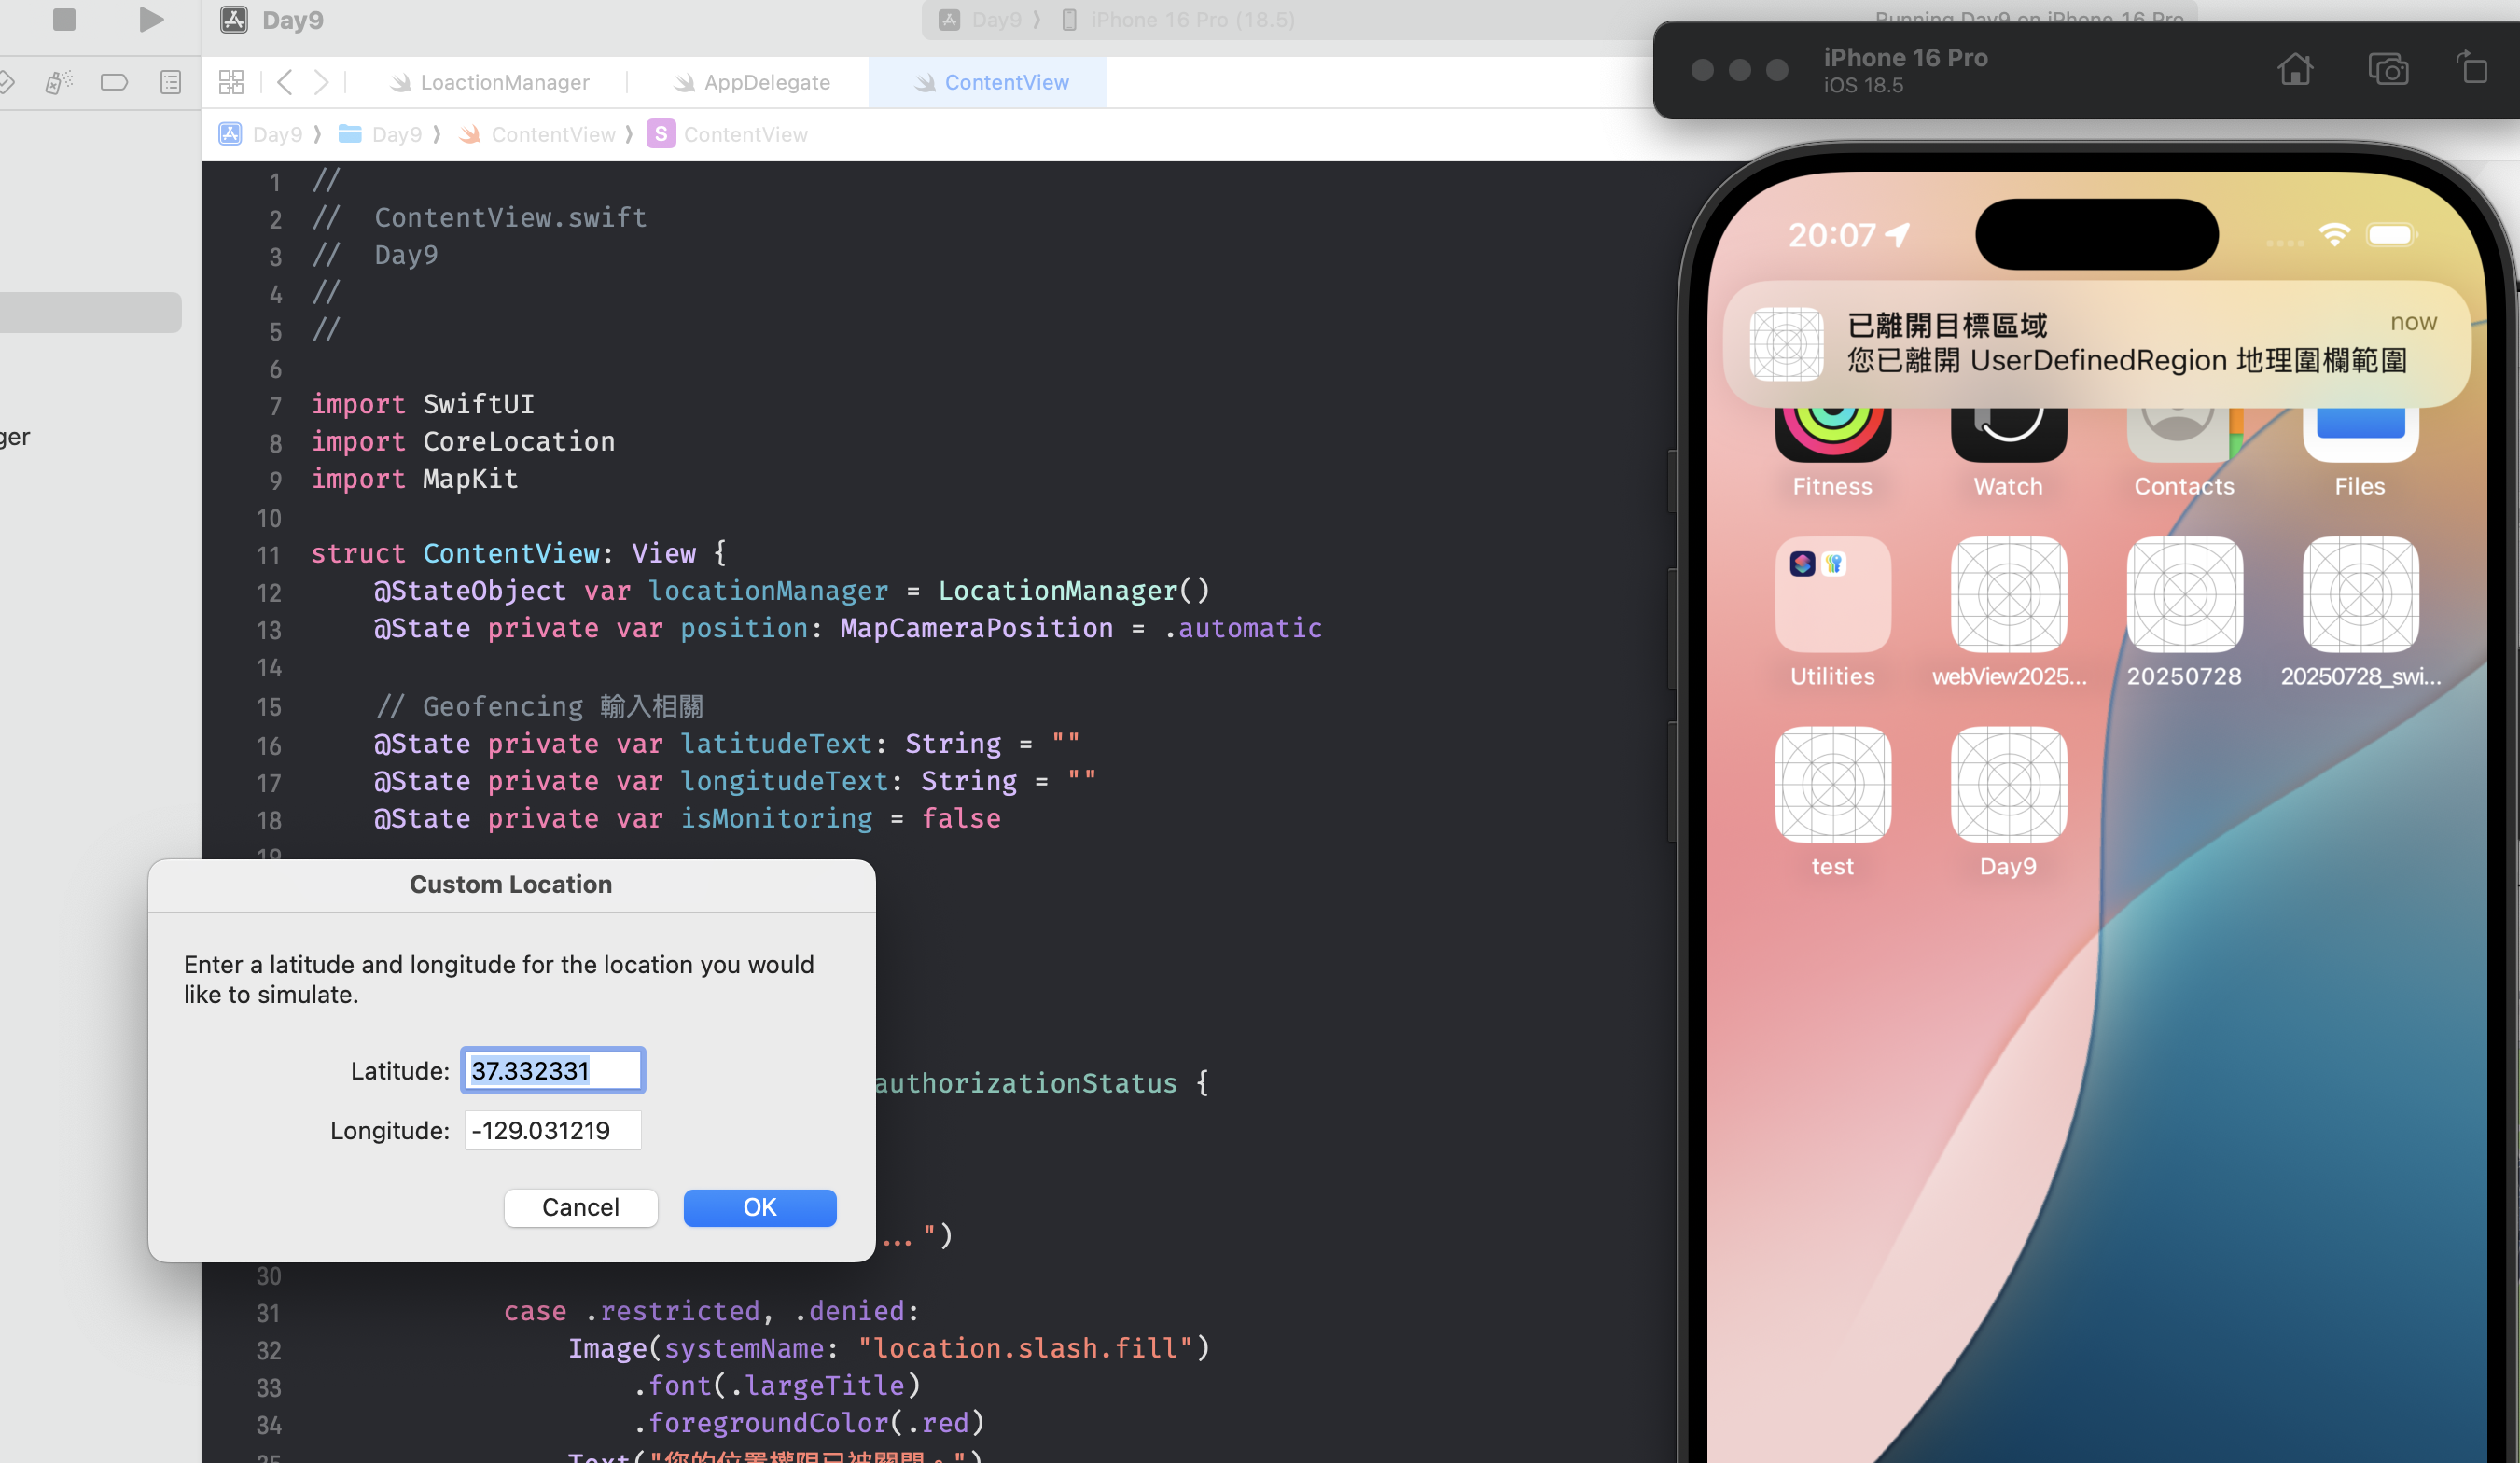The width and height of the screenshot is (2520, 1463).
Task: Cancel the Custom Location dialog
Action: pyautogui.click(x=580, y=1207)
